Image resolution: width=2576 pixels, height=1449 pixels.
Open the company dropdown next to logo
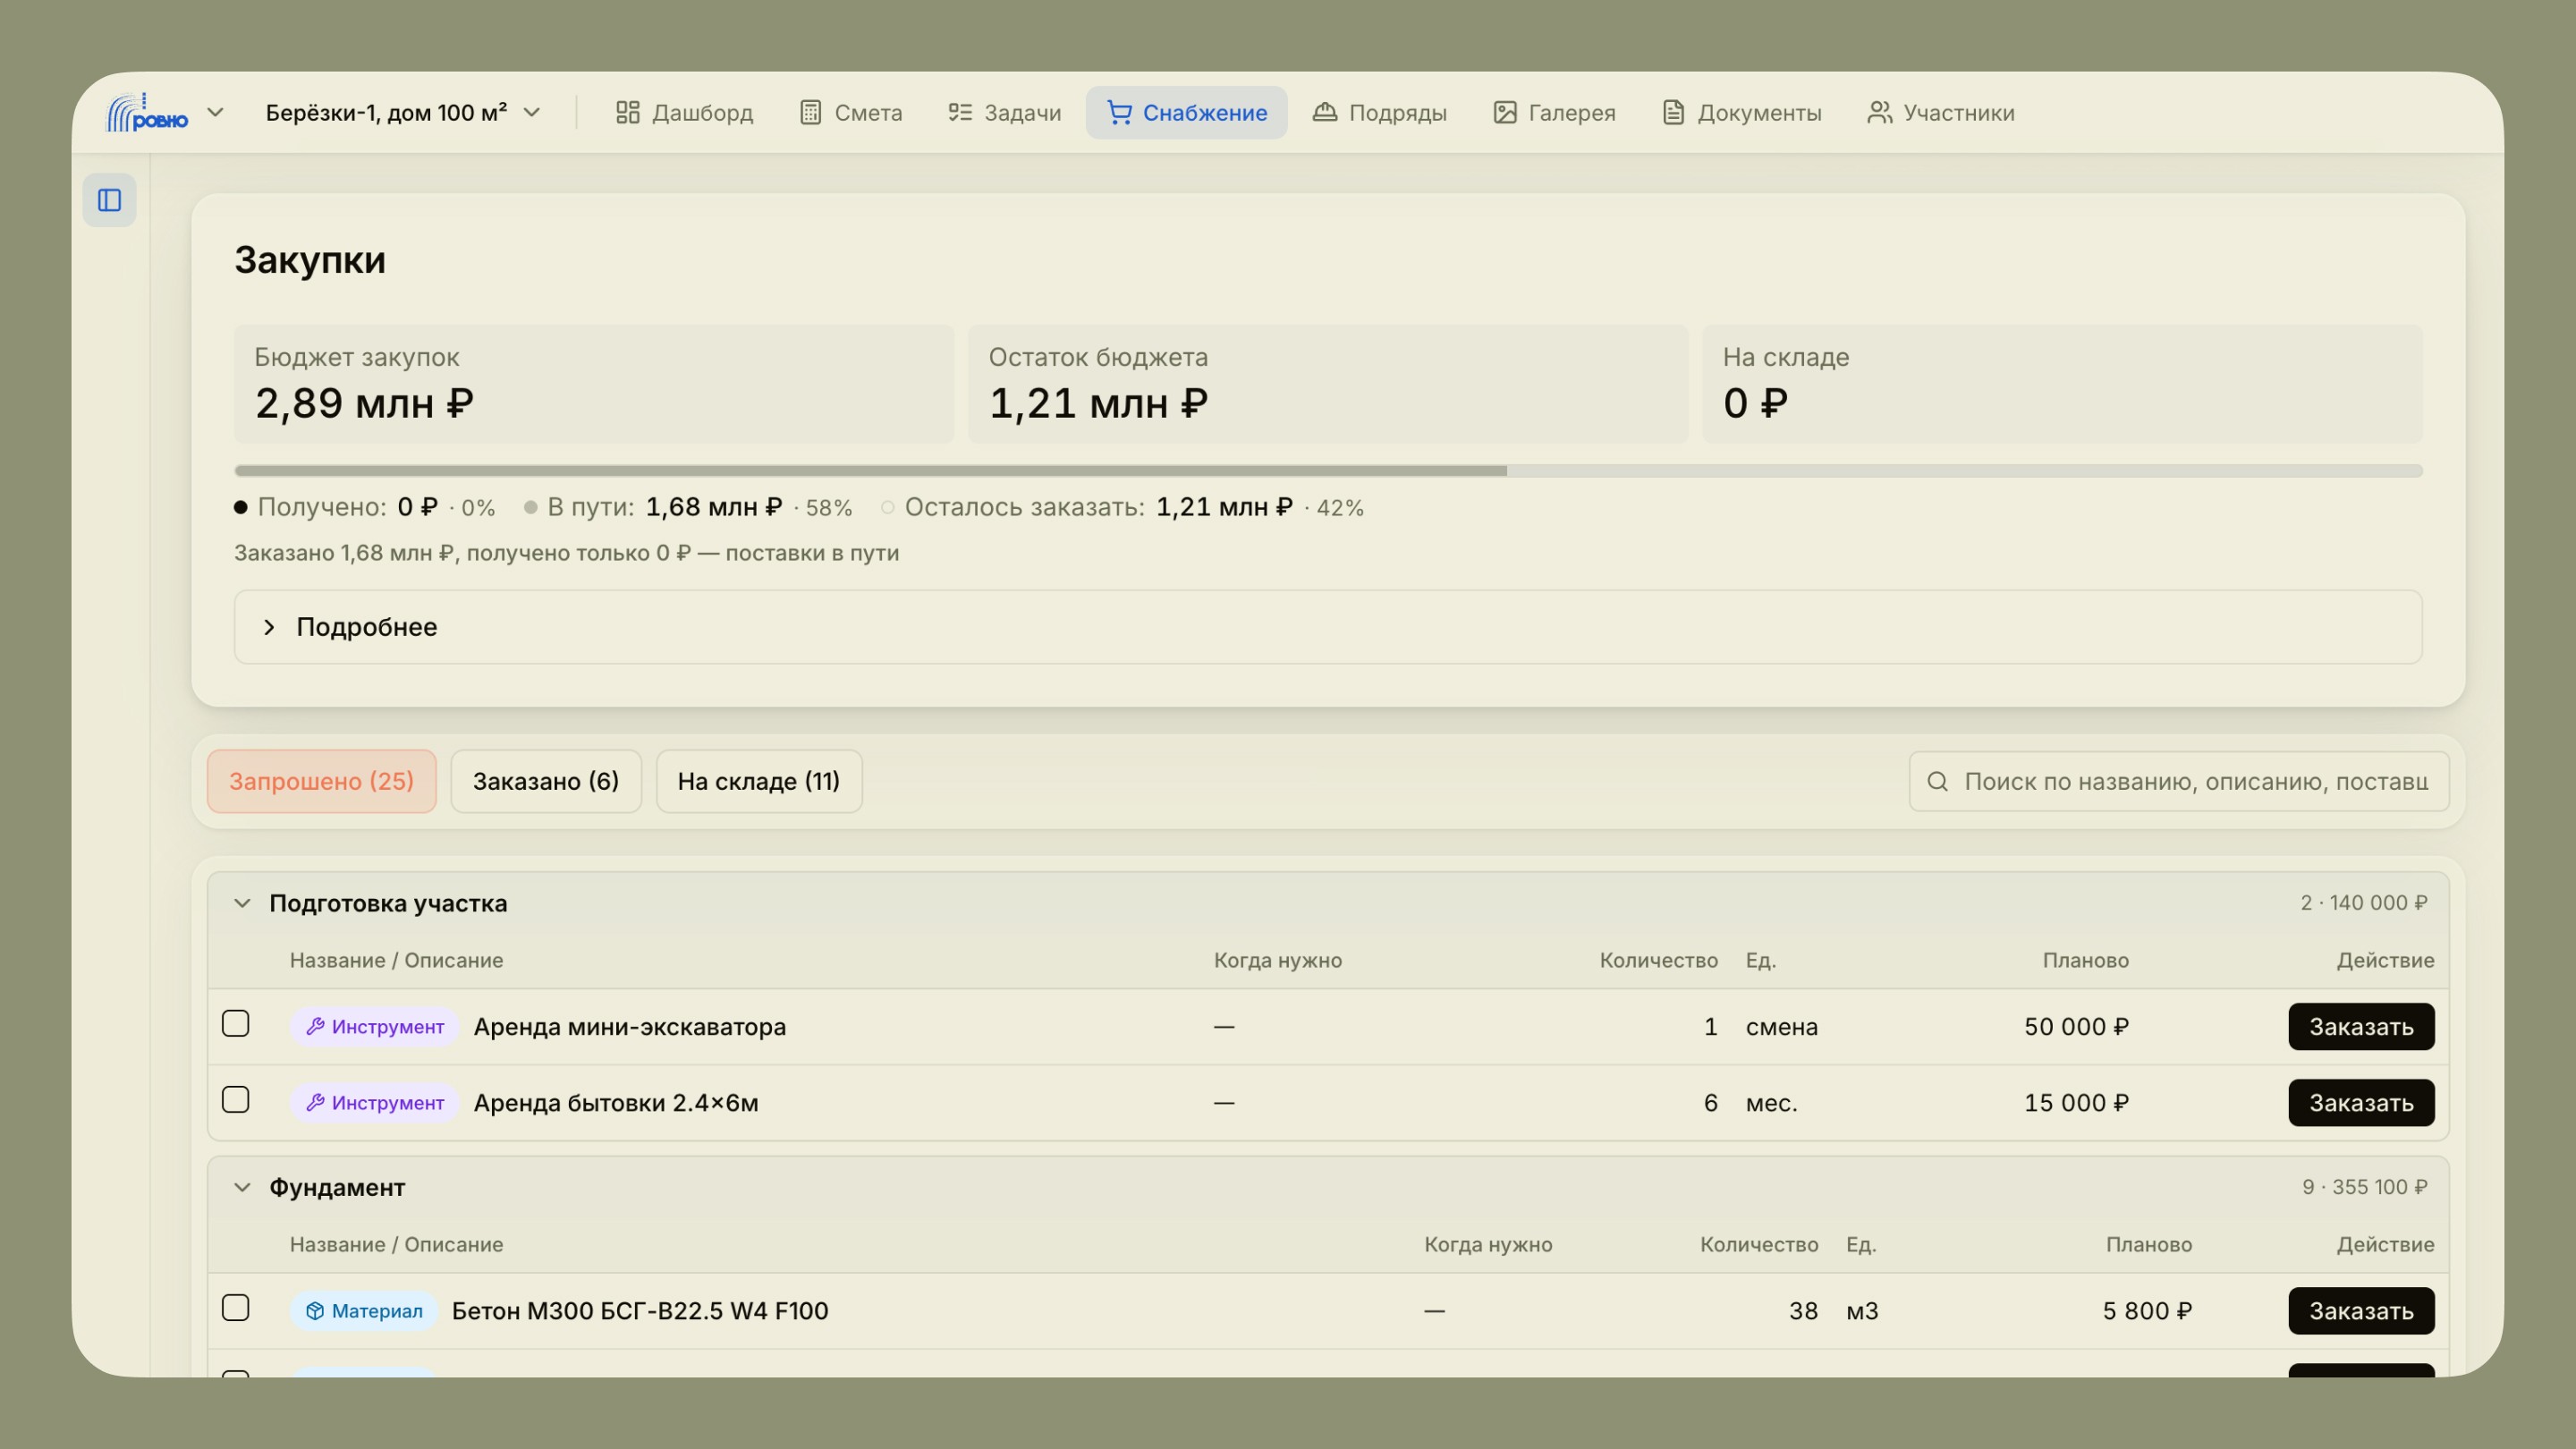[215, 112]
